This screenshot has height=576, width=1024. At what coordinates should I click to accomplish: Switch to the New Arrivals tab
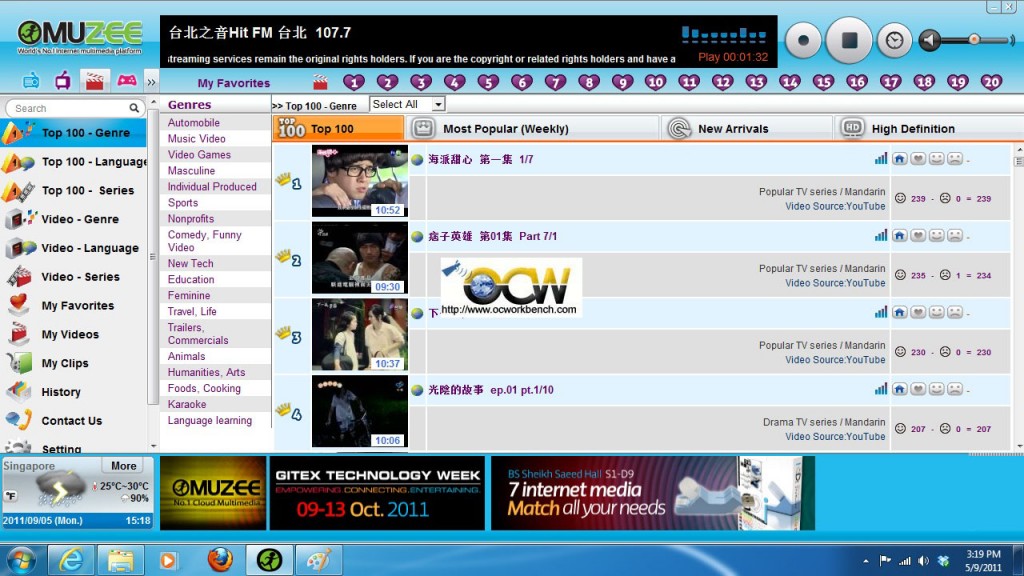click(748, 129)
